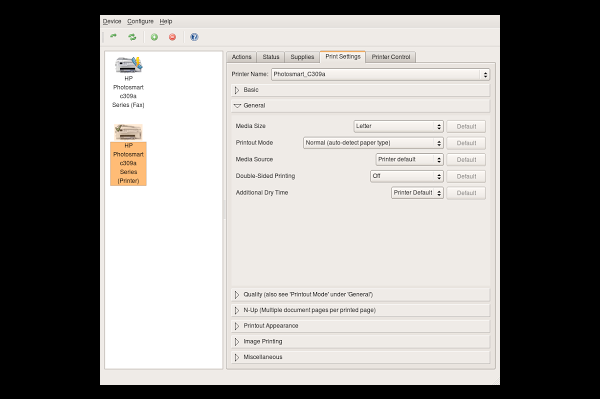
Task: Open the Media Size dropdown
Action: point(398,126)
